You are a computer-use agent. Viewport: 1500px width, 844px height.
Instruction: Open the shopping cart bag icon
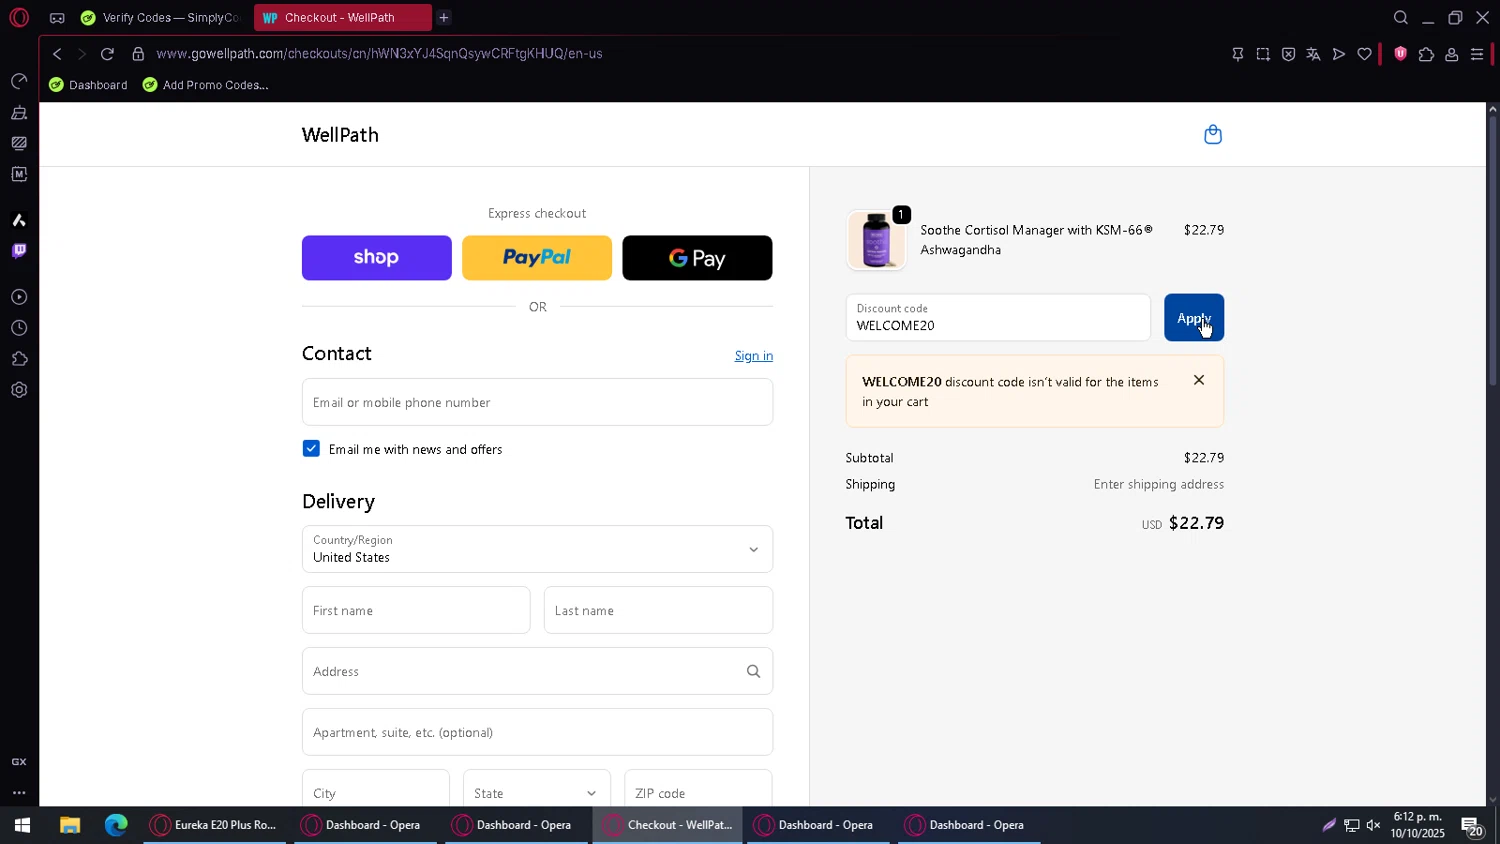pyautogui.click(x=1213, y=135)
